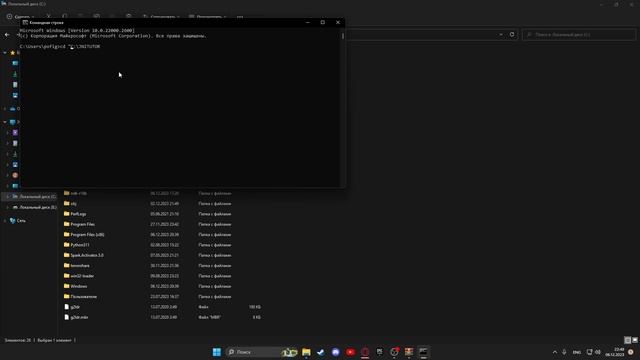Select the Quick access star icon

(12, 53)
